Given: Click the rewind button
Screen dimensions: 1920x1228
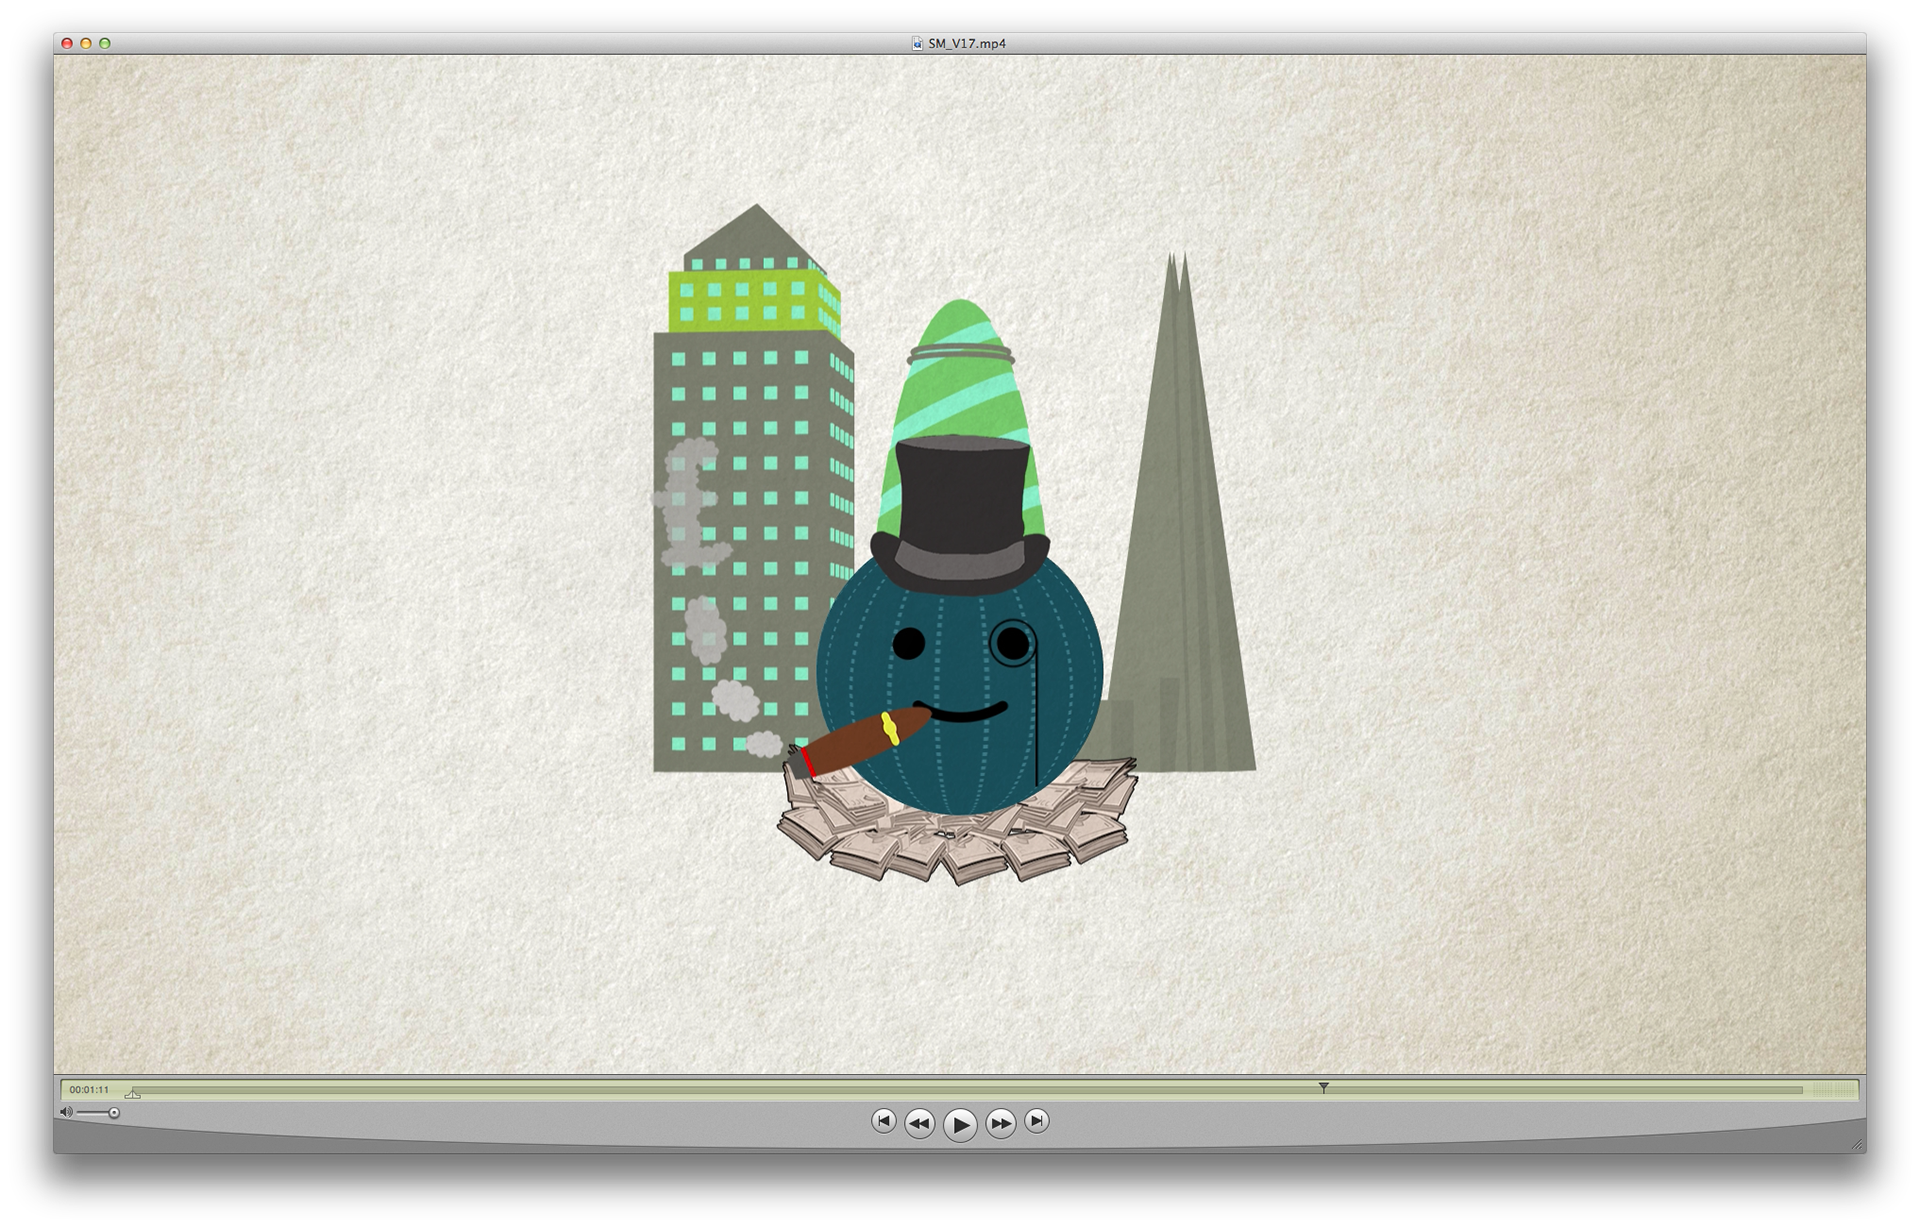Looking at the screenshot, I should click(x=919, y=1124).
